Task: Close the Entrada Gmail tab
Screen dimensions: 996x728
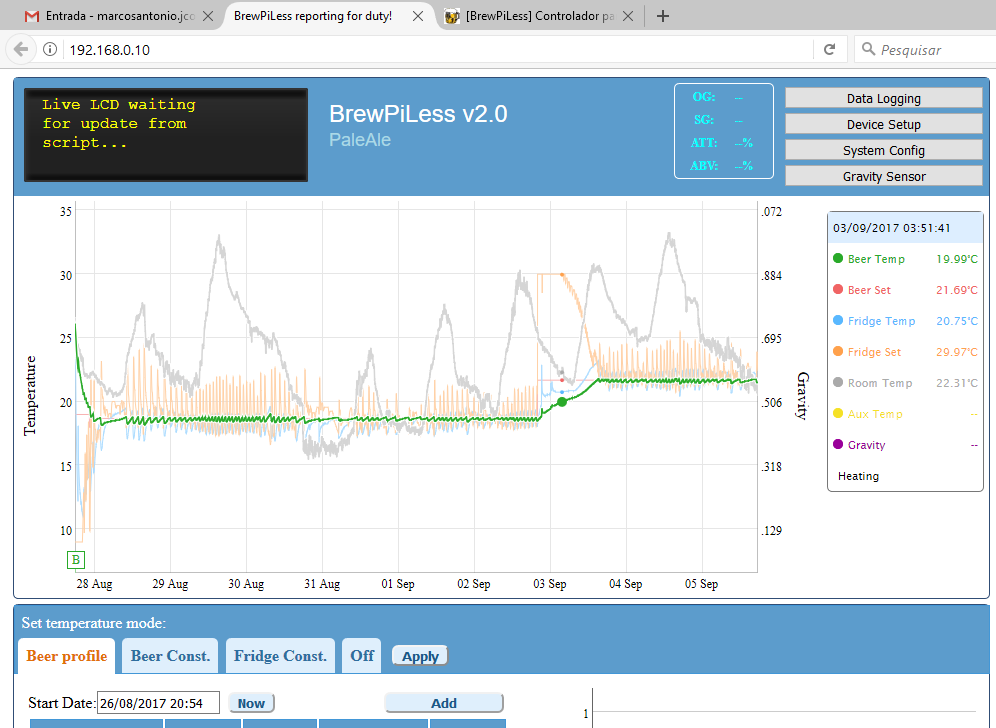Action: click(x=208, y=17)
